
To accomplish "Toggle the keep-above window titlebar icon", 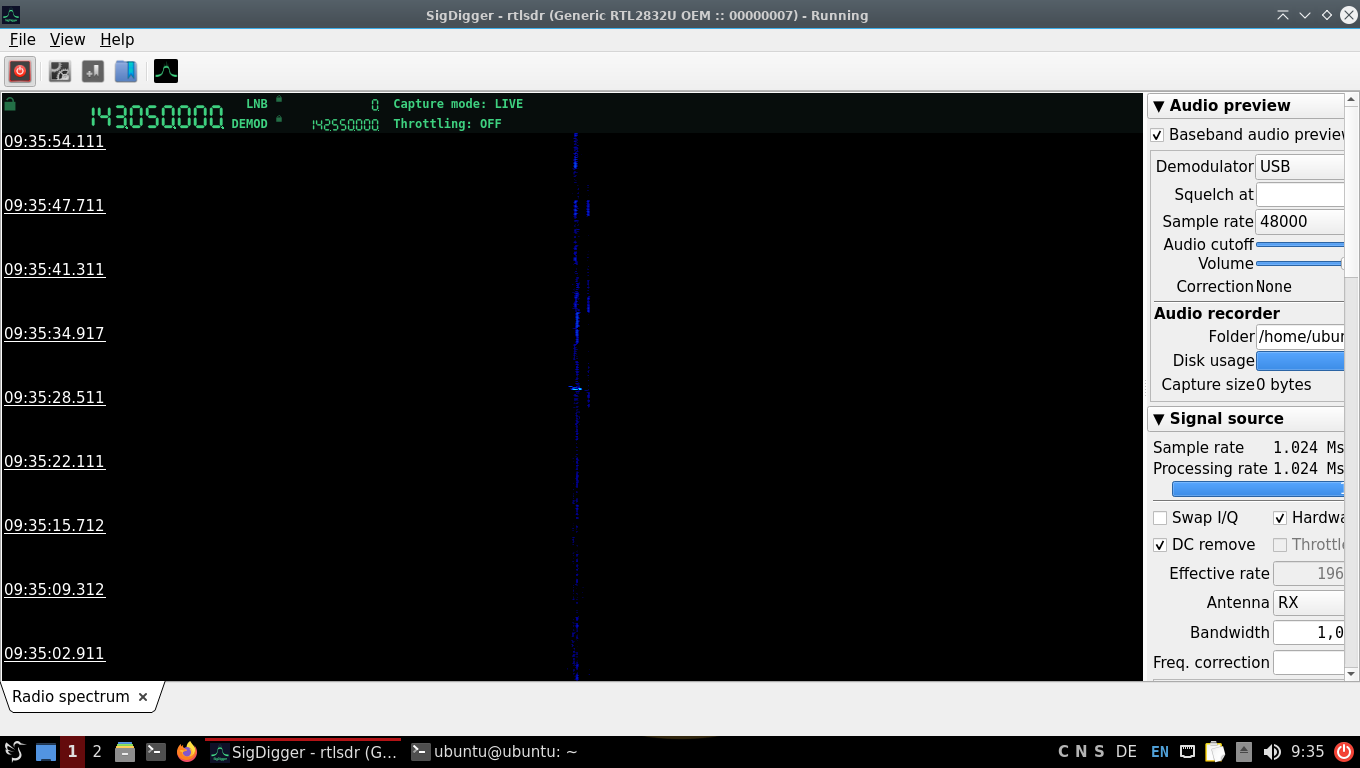I will point(1283,15).
